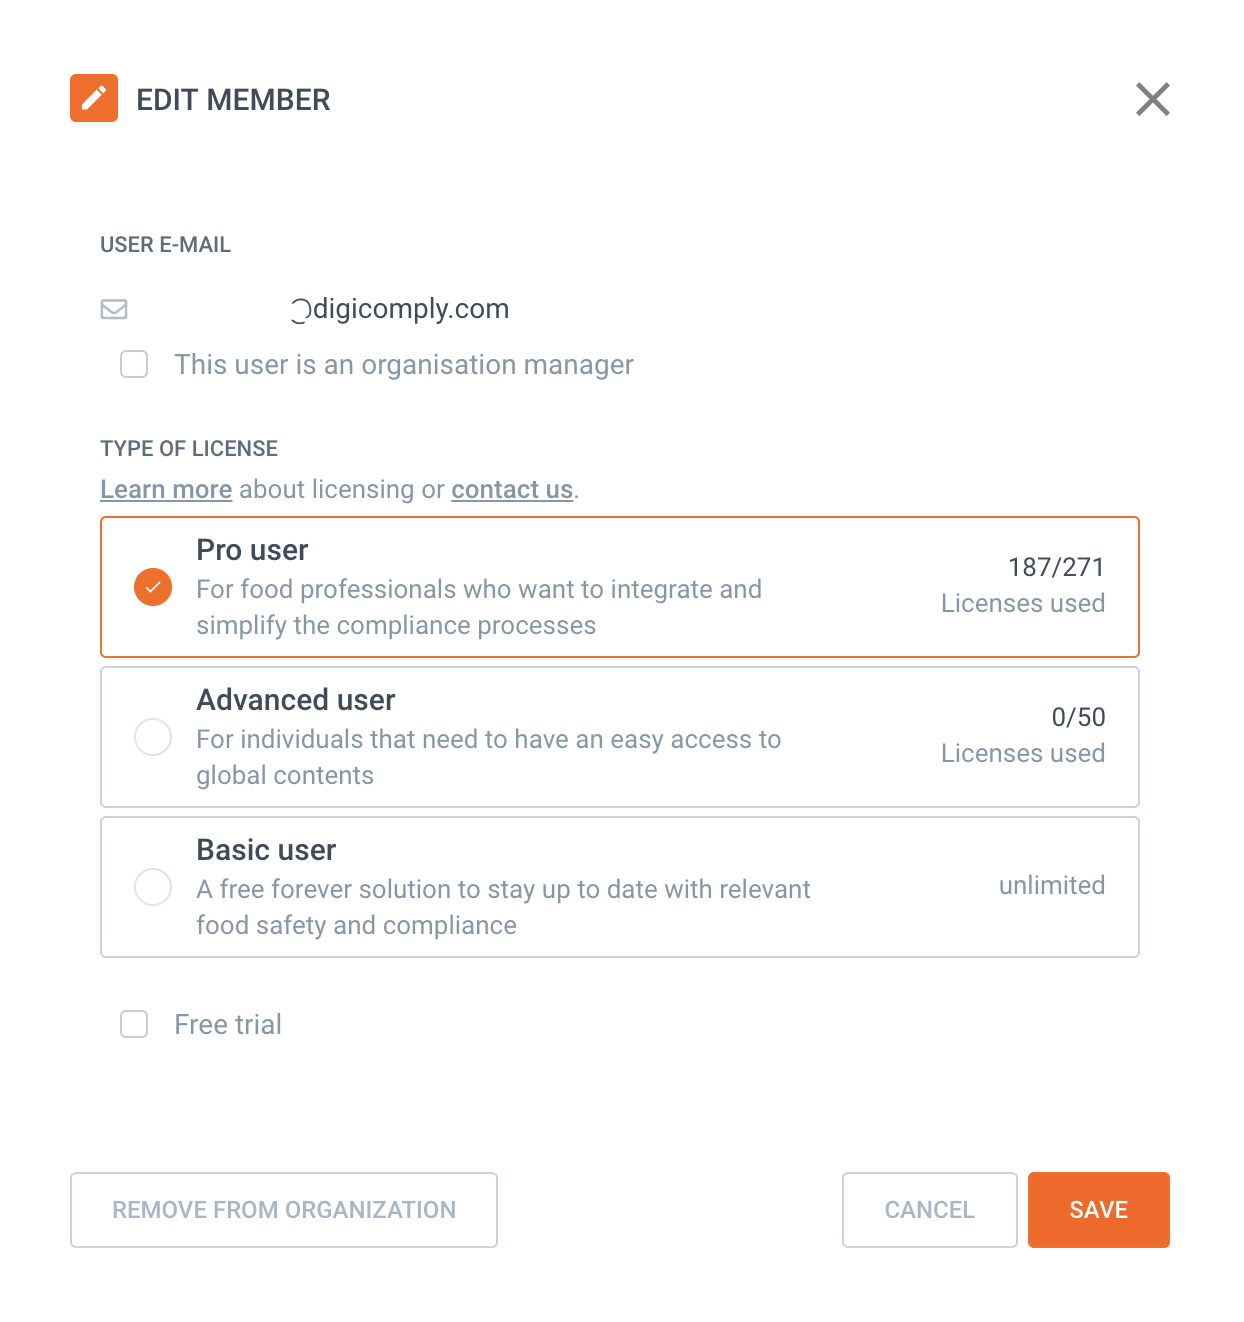Click the Pro user license description text
The image size is (1244, 1322).
[x=478, y=607]
